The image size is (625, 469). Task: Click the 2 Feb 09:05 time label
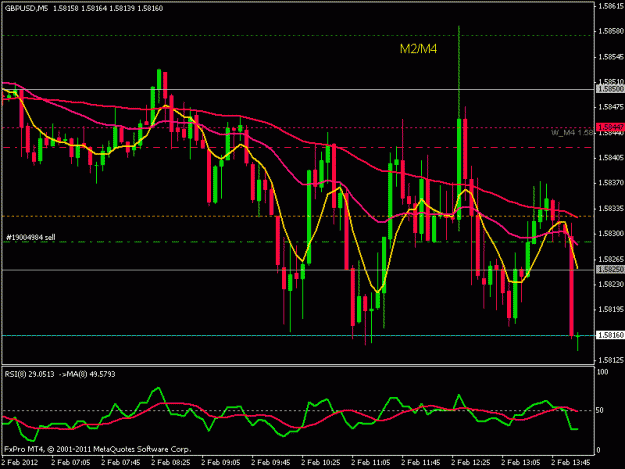[x=220, y=463]
